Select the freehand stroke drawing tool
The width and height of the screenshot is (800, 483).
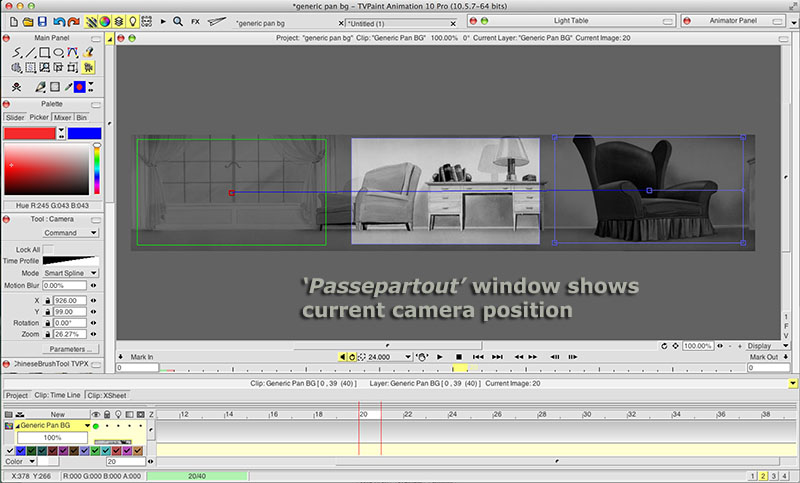[17, 52]
